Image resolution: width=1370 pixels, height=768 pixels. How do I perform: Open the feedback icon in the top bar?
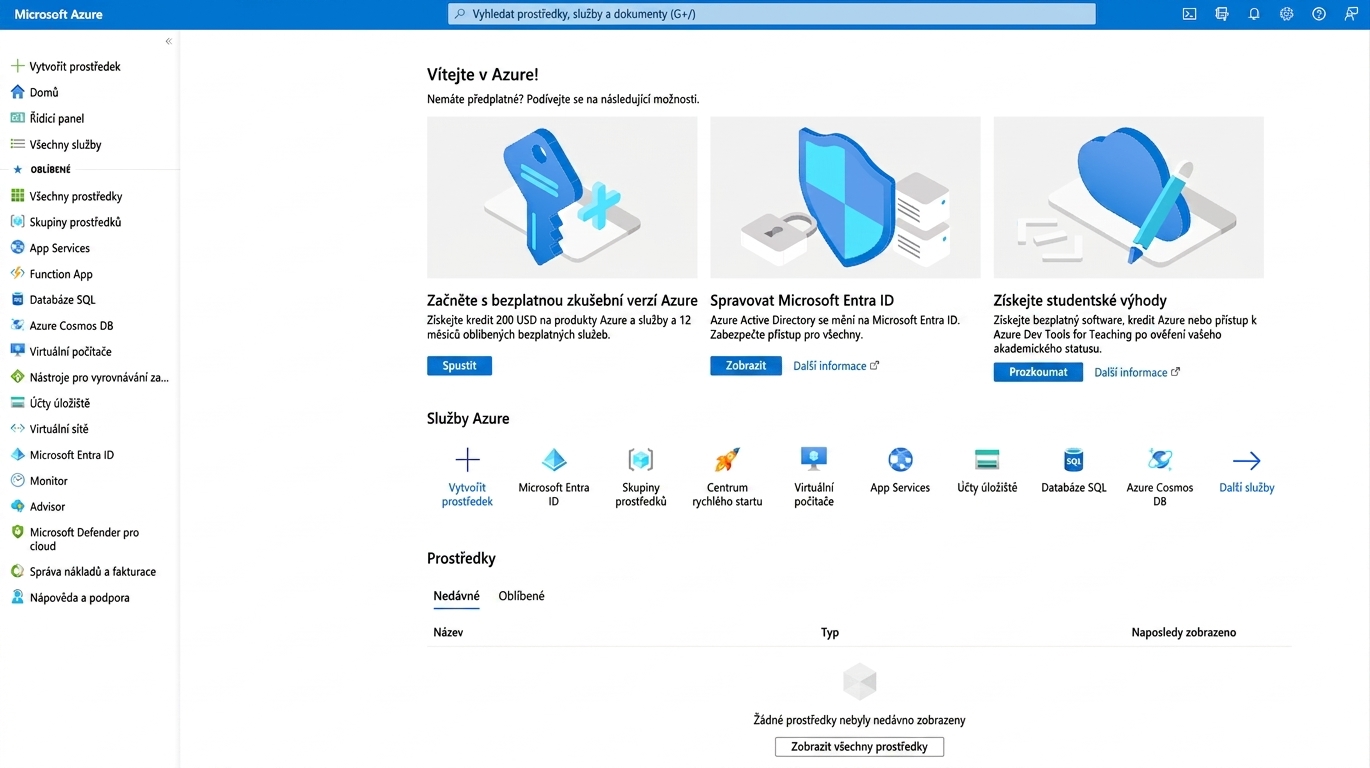[1351, 14]
